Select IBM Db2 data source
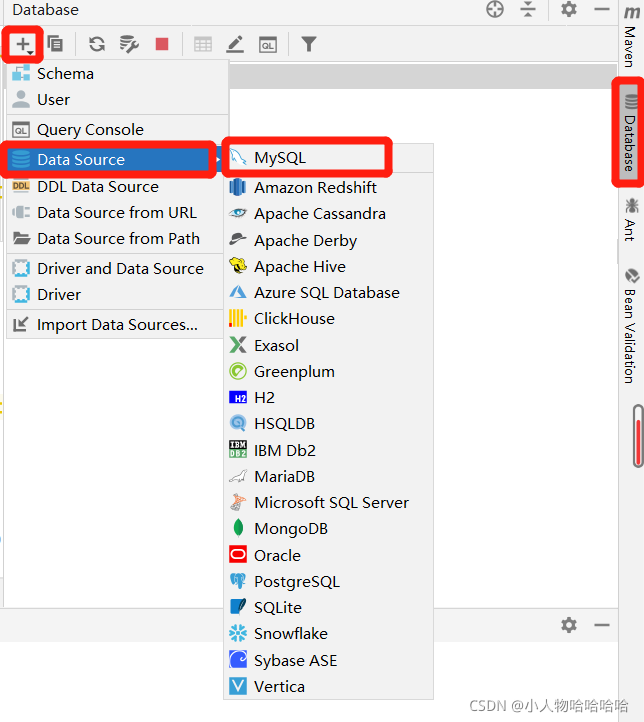The image size is (644, 722). (329, 450)
